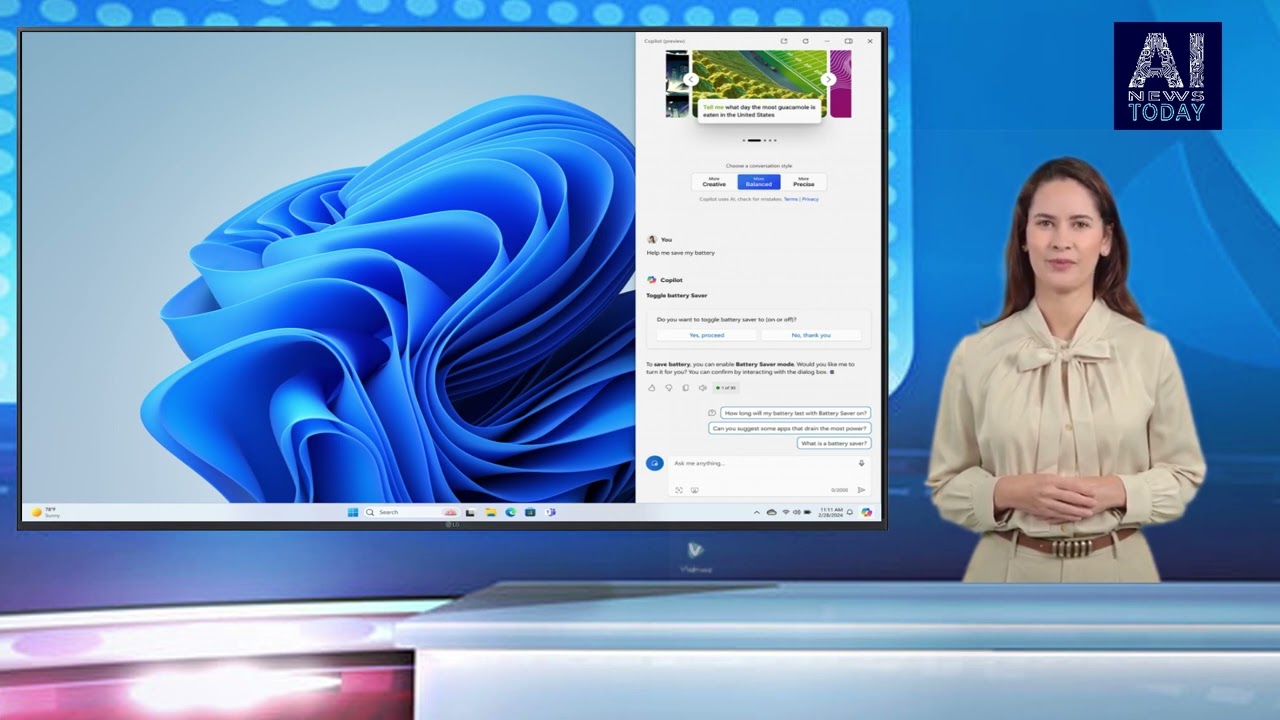Click suggestion about battery lasting with Battery Saver
The width and height of the screenshot is (1280, 720).
coord(796,413)
